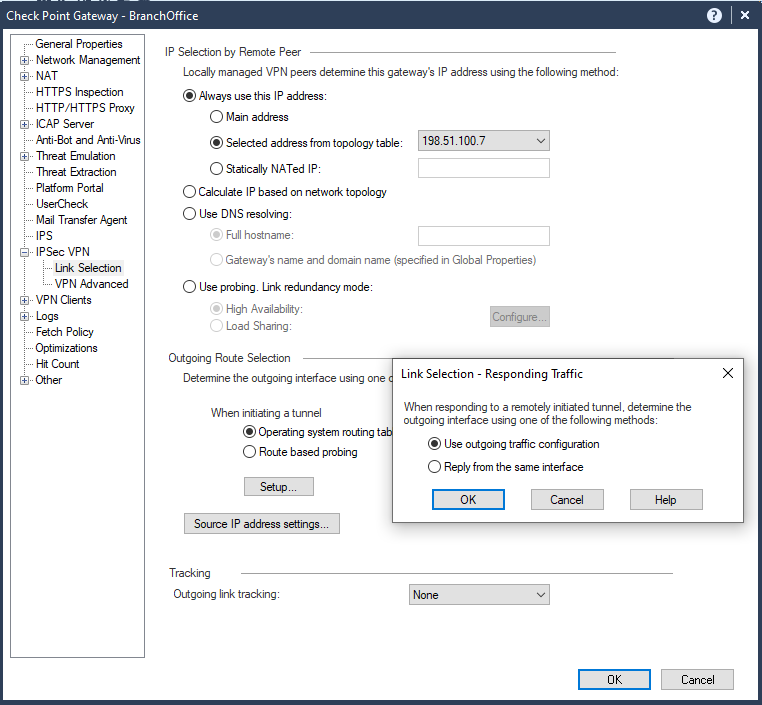The width and height of the screenshot is (762, 705).
Task: Select Main address radio option
Action: (216, 117)
